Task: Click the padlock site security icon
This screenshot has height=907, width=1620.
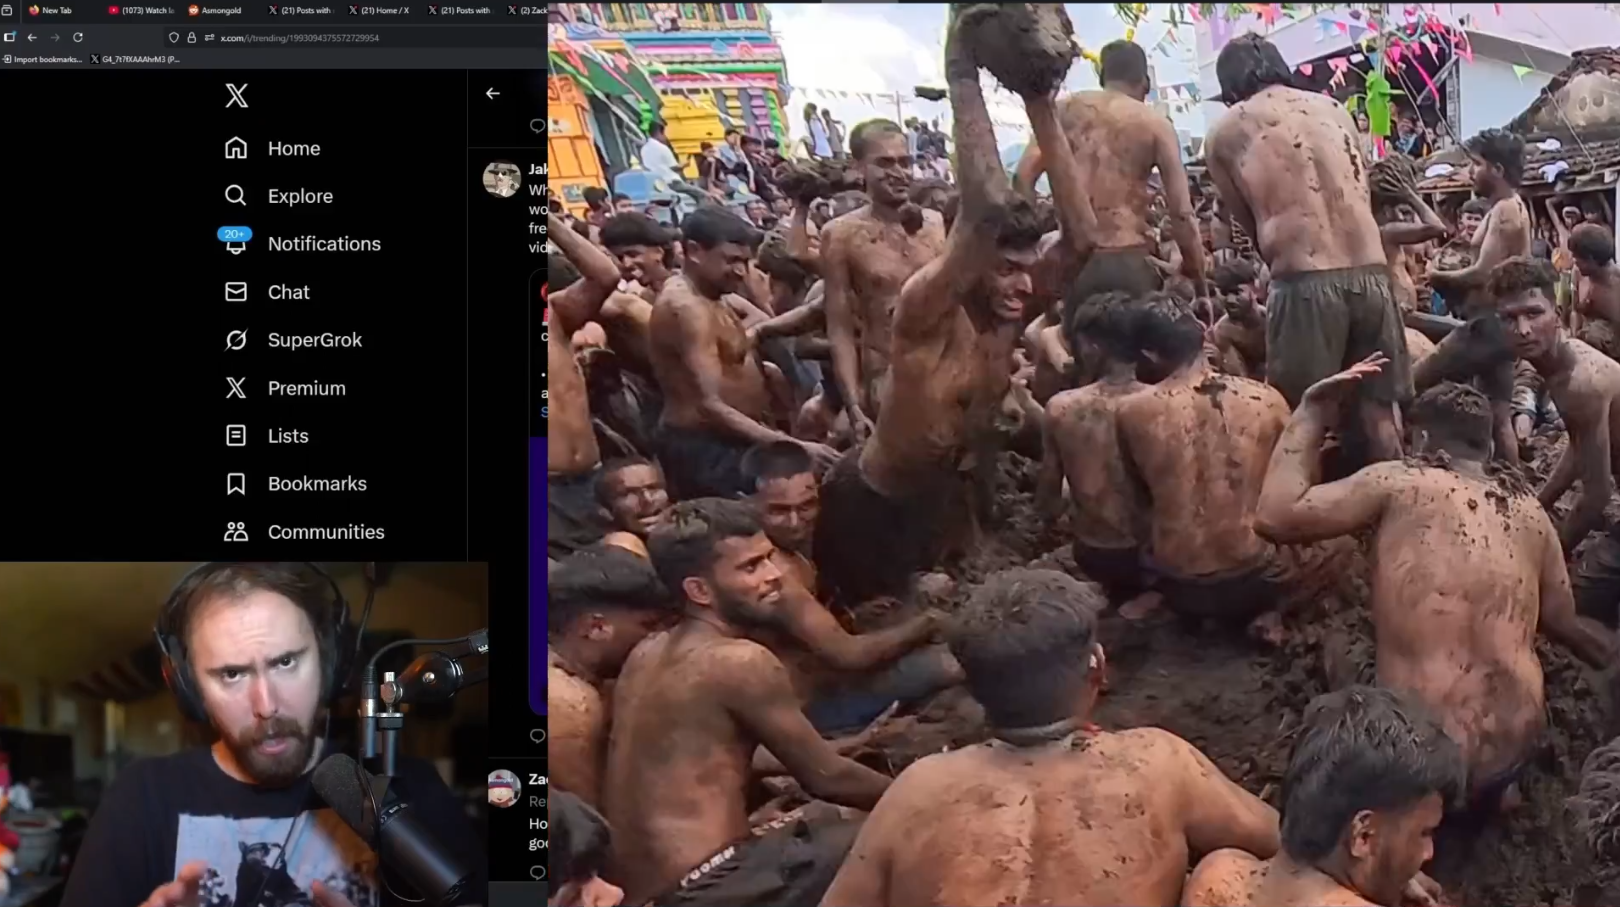Action: (192, 38)
